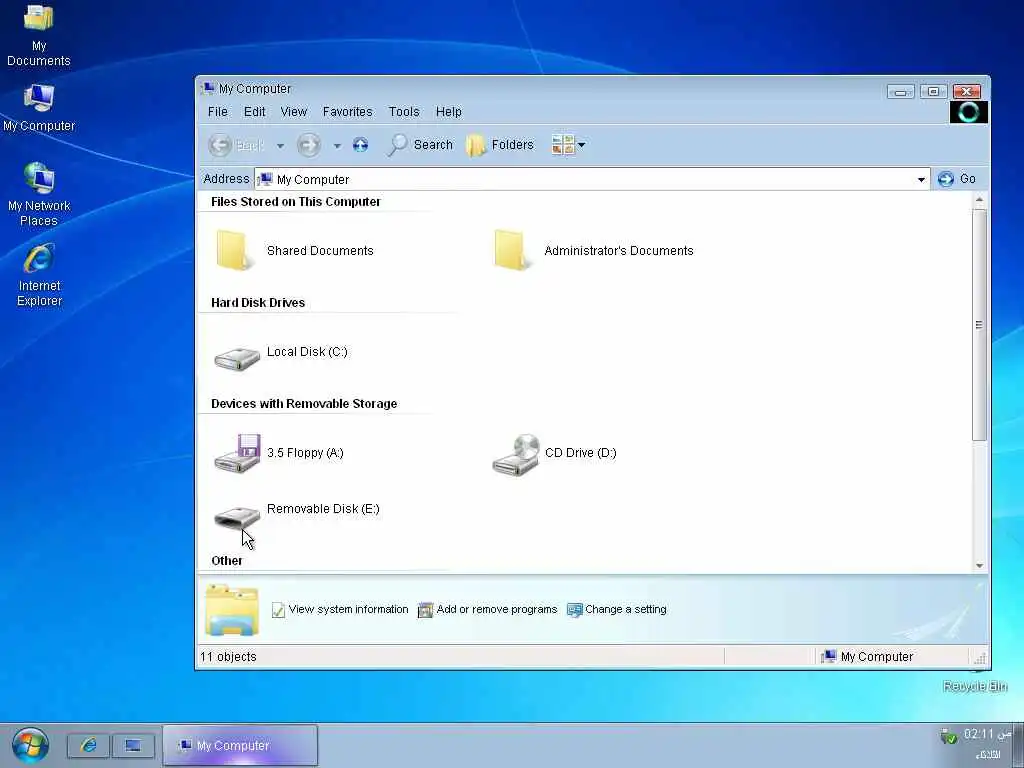Click the system tray network icon
The height and width of the screenshot is (768, 1024).
pos(948,737)
